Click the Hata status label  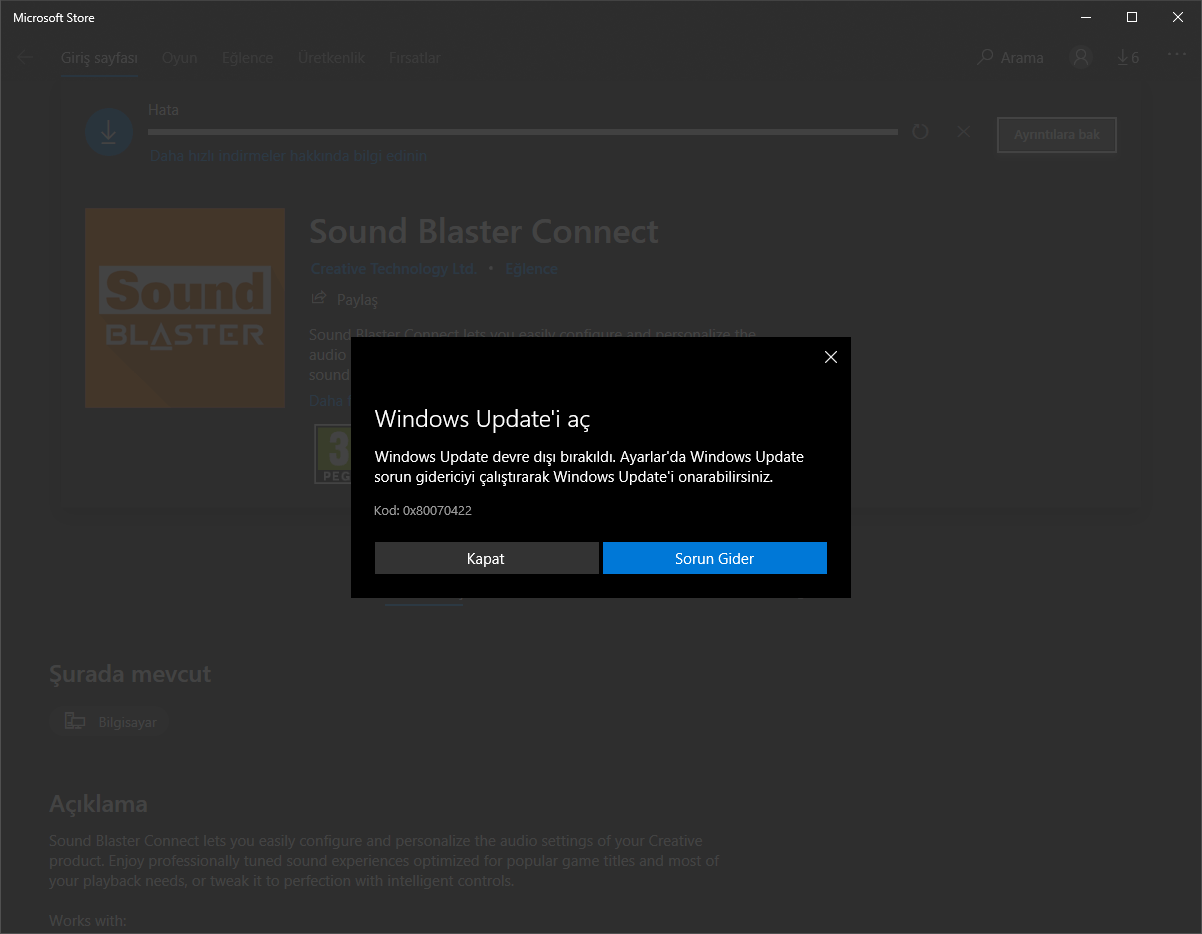coord(164,110)
